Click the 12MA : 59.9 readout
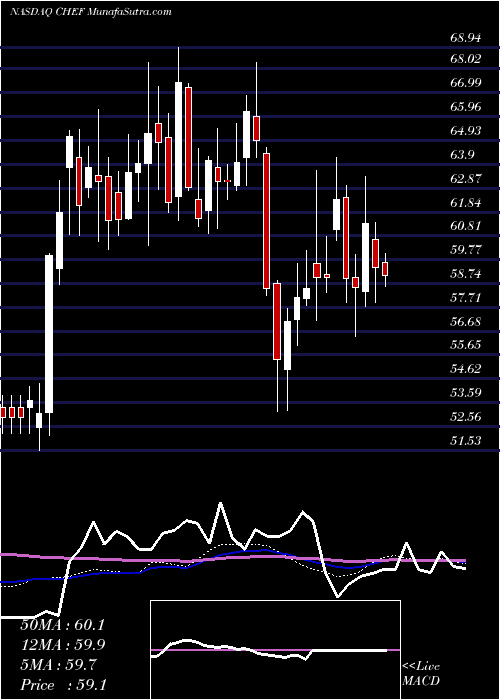 (x=62, y=645)
